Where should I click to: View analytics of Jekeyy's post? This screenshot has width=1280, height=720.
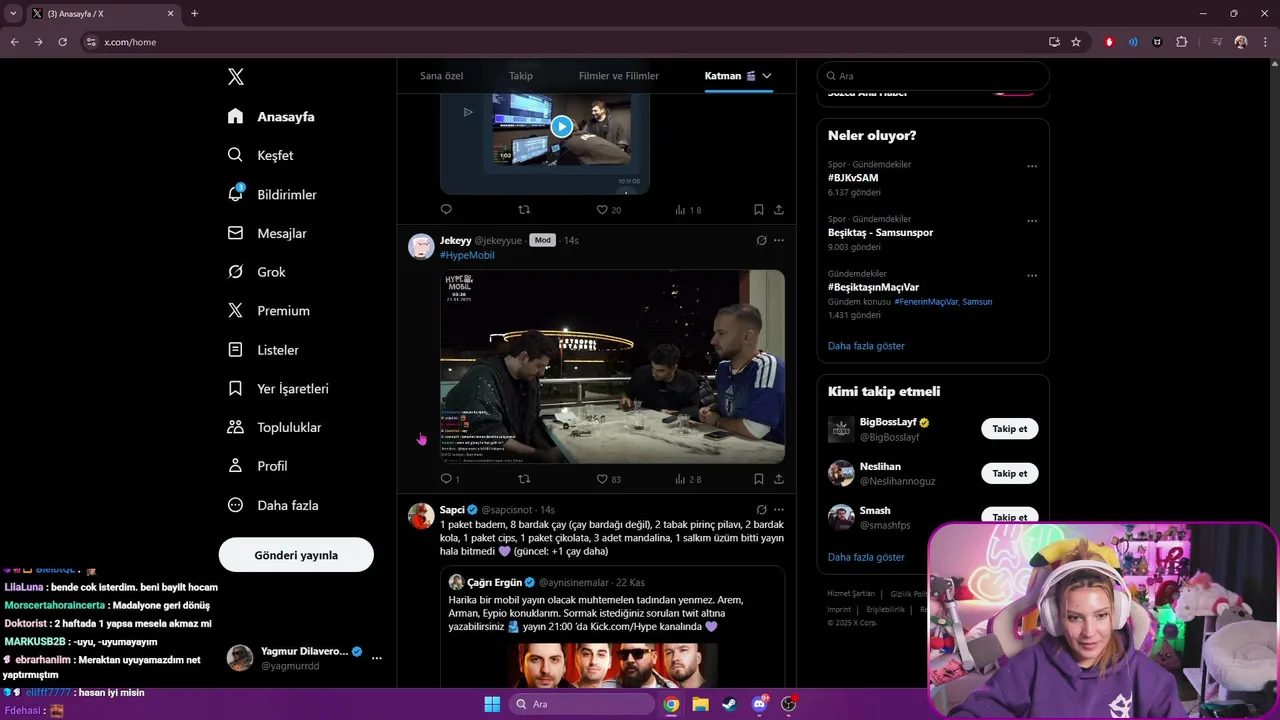point(688,479)
